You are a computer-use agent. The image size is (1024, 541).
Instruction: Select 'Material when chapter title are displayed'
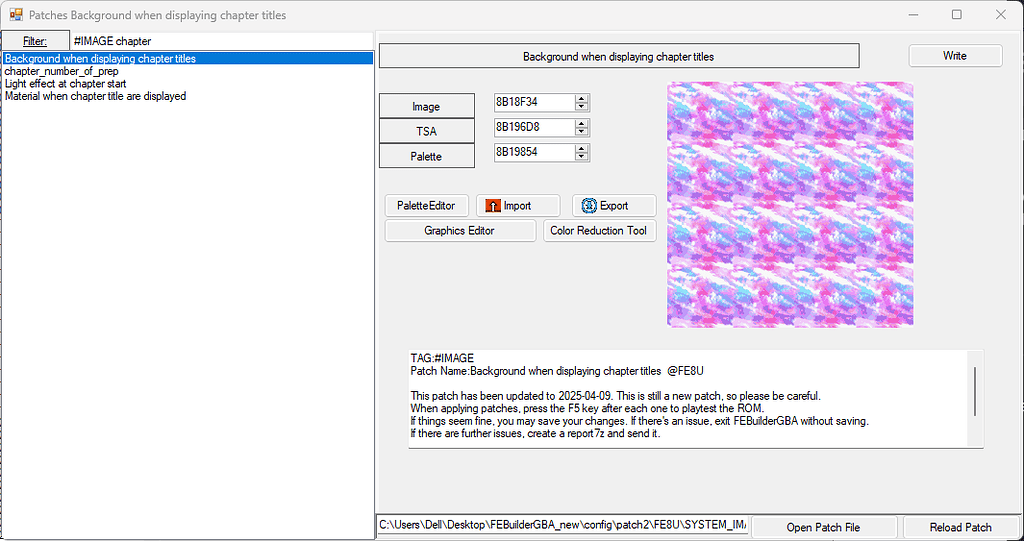pyautogui.click(x=95, y=96)
